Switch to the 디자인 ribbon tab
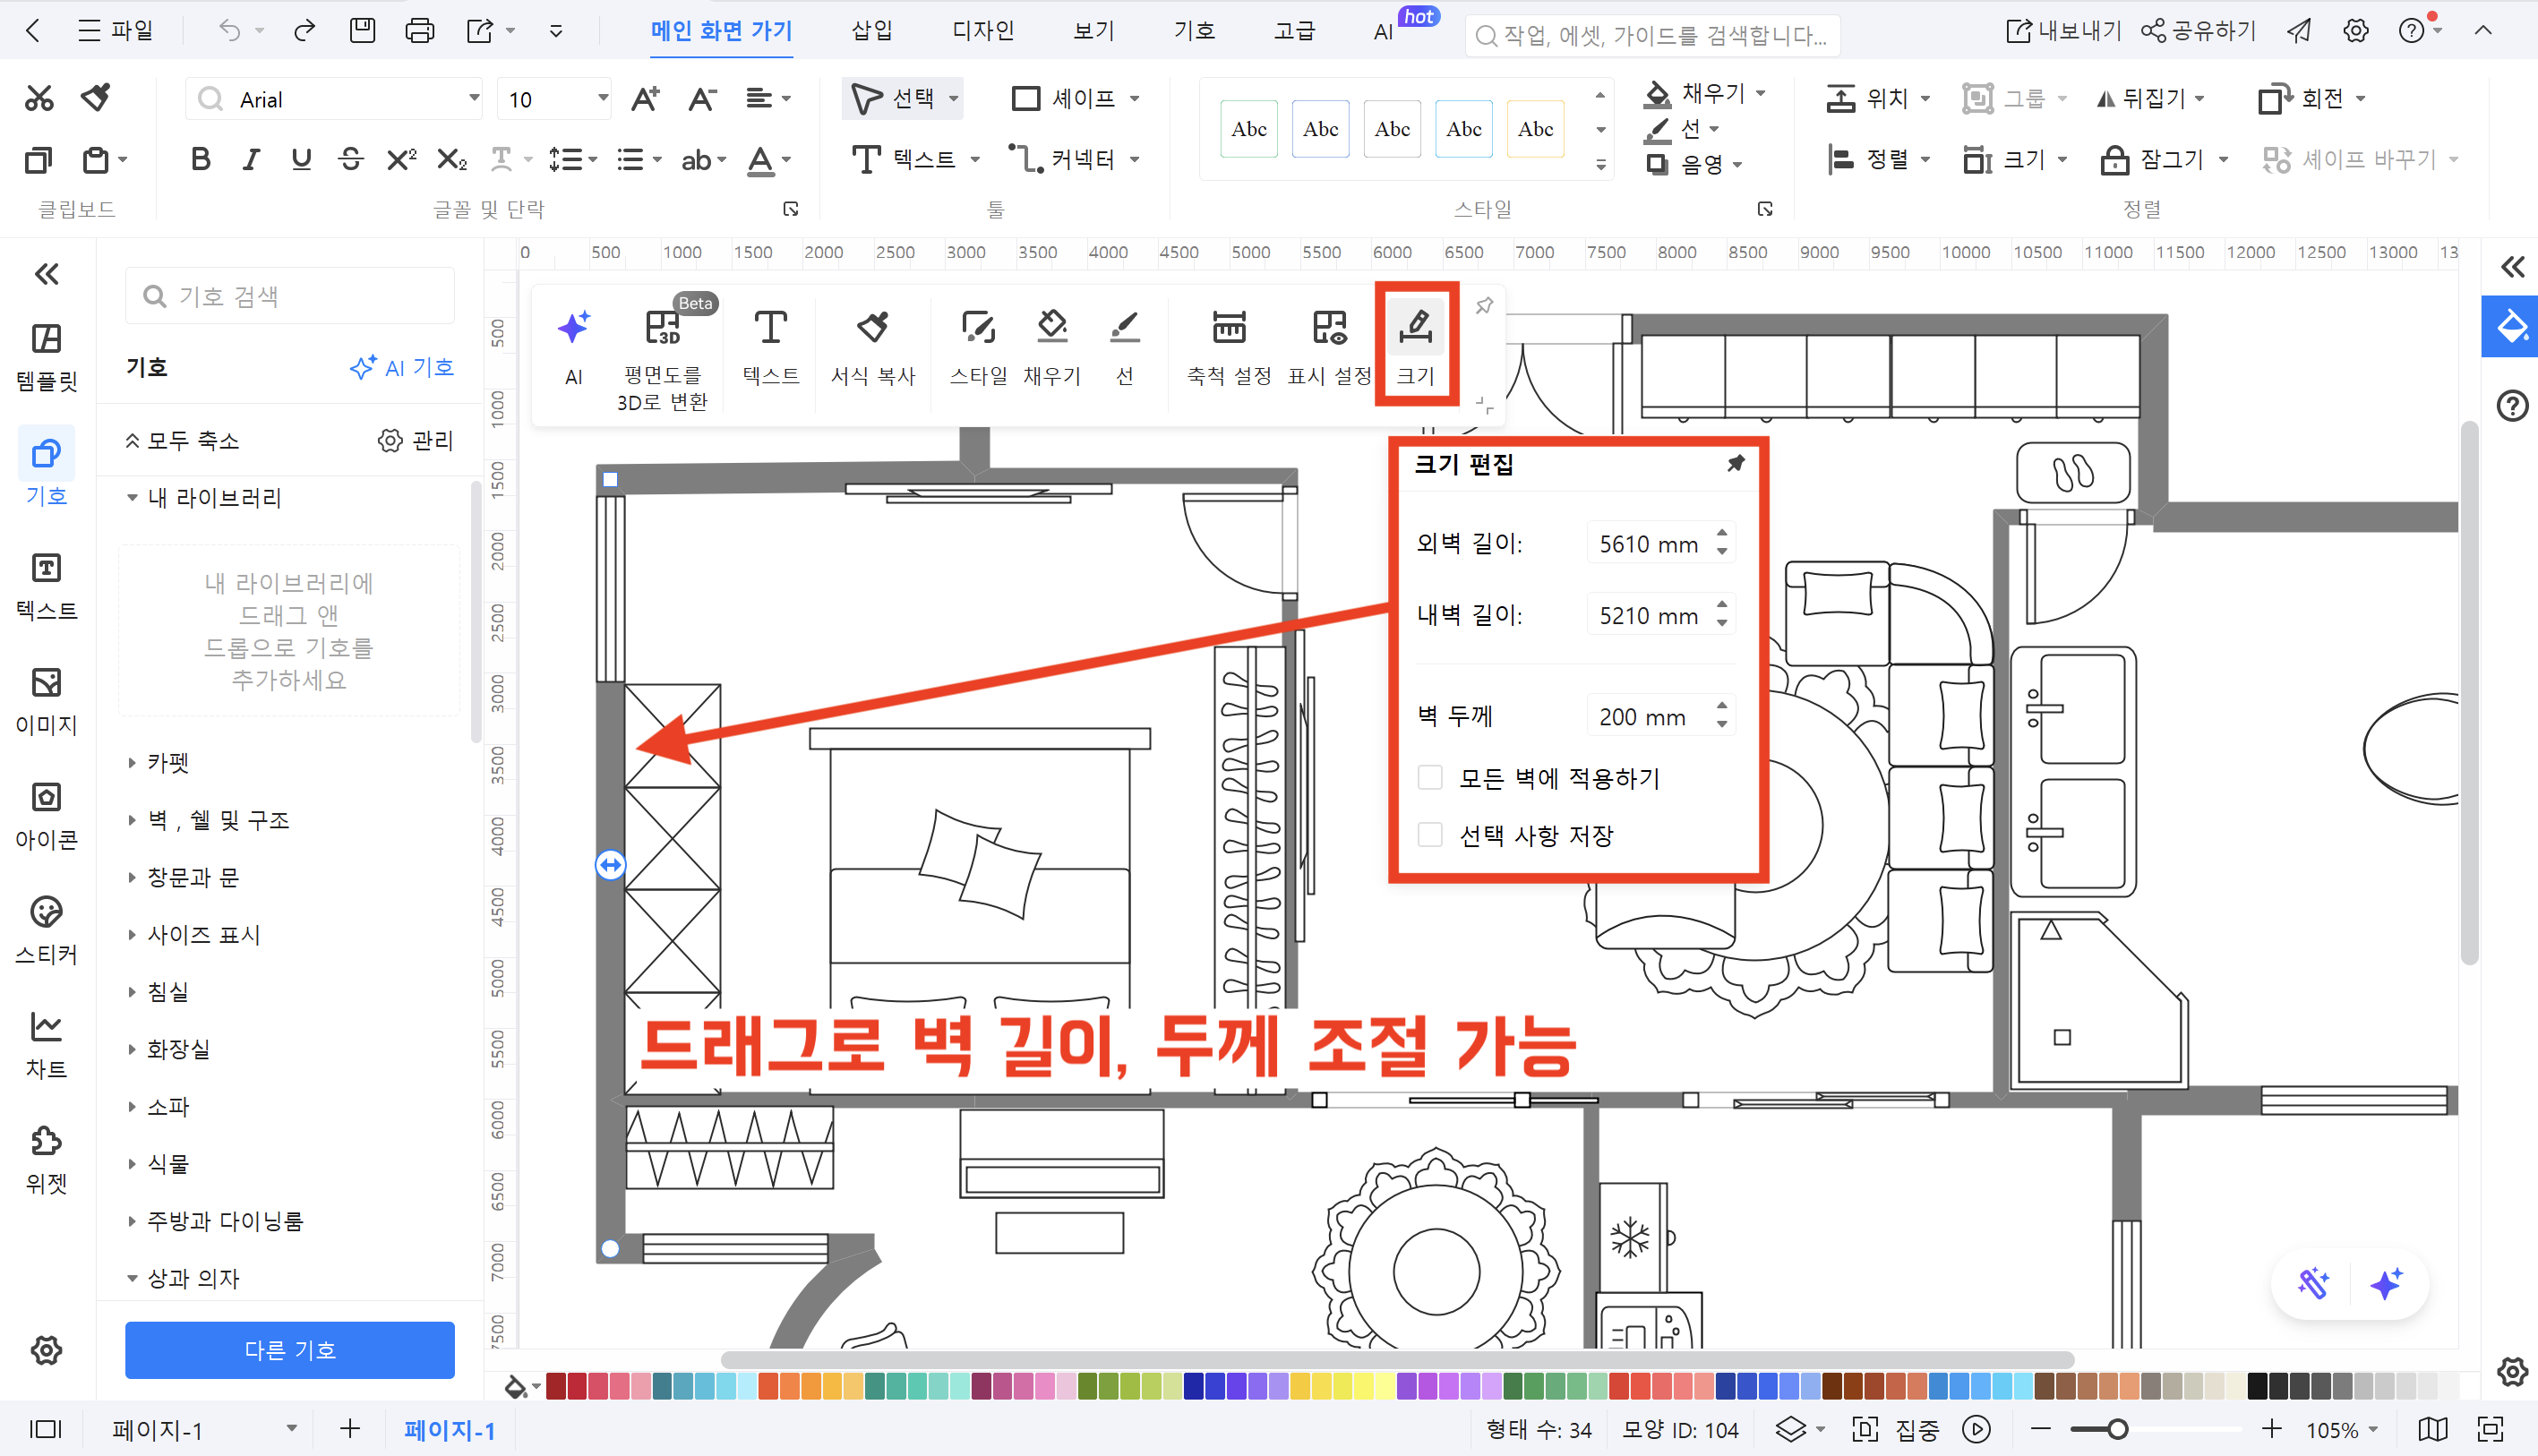 [x=982, y=31]
